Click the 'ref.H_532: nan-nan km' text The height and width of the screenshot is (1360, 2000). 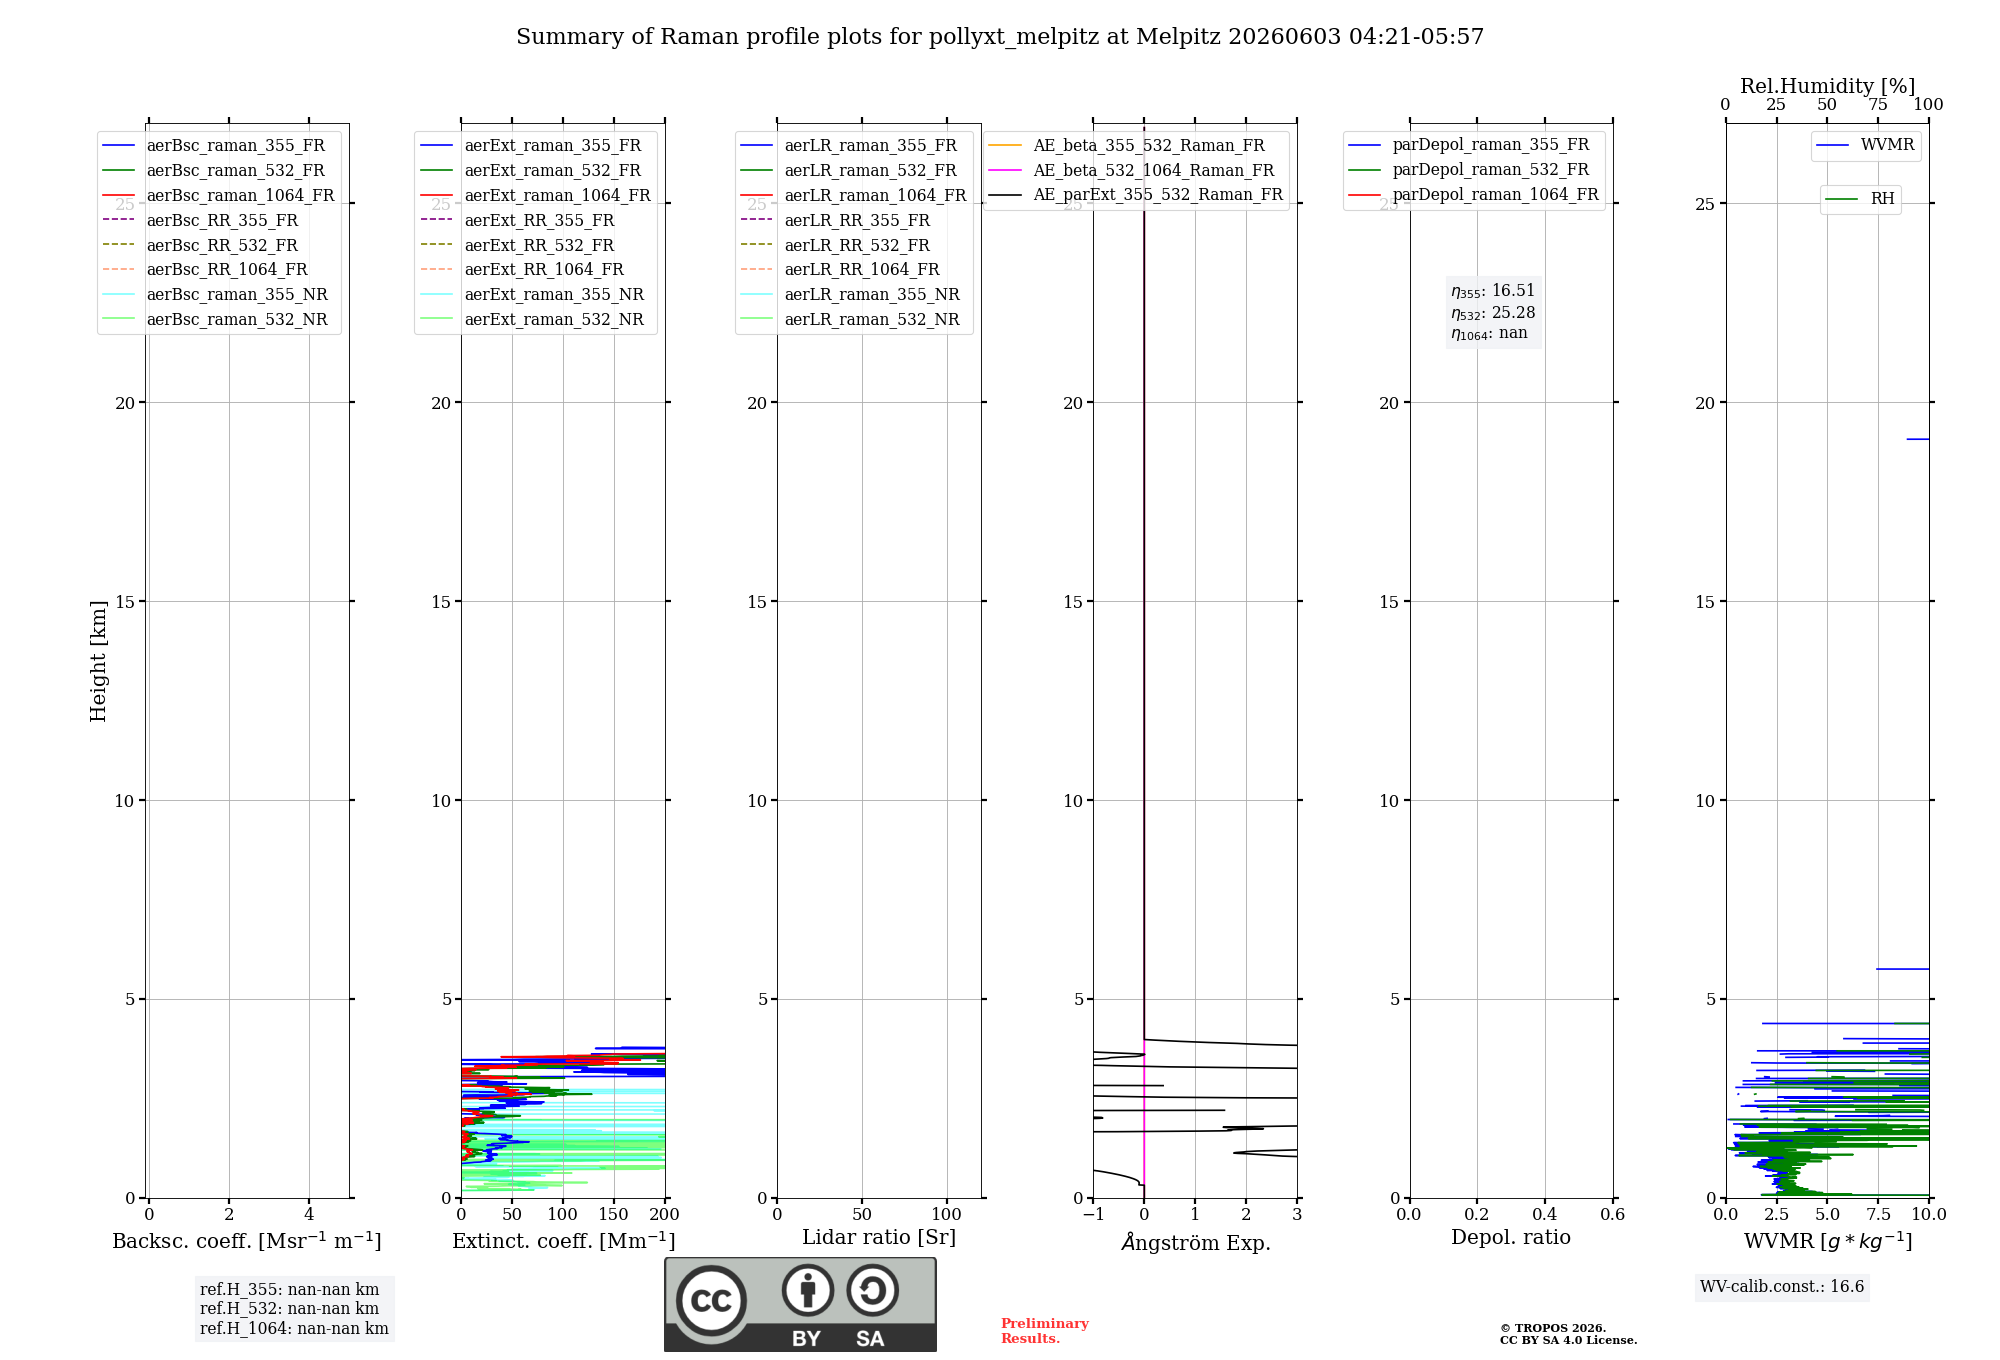point(290,1309)
